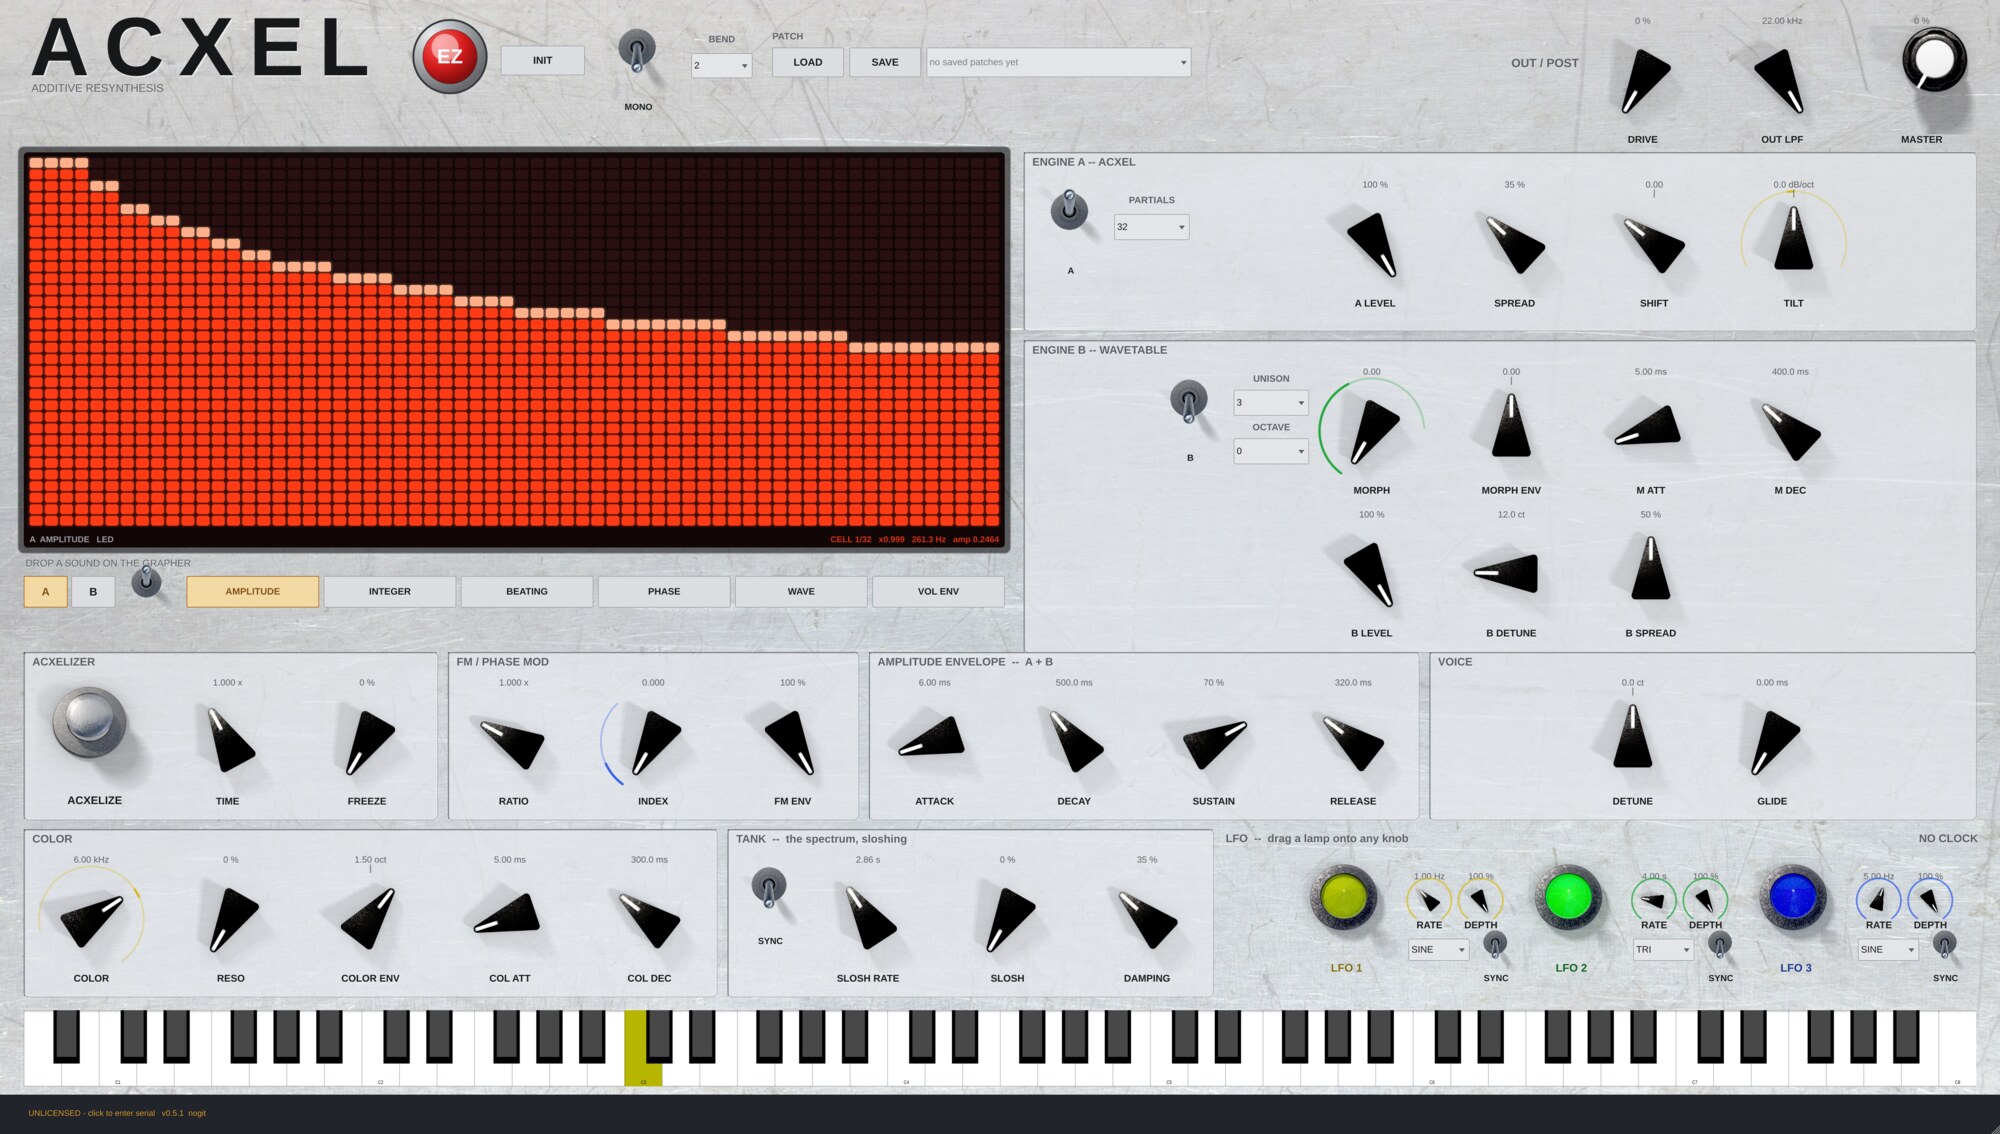2000x1134 pixels.
Task: Click the SHIFT knob
Action: click(1654, 243)
